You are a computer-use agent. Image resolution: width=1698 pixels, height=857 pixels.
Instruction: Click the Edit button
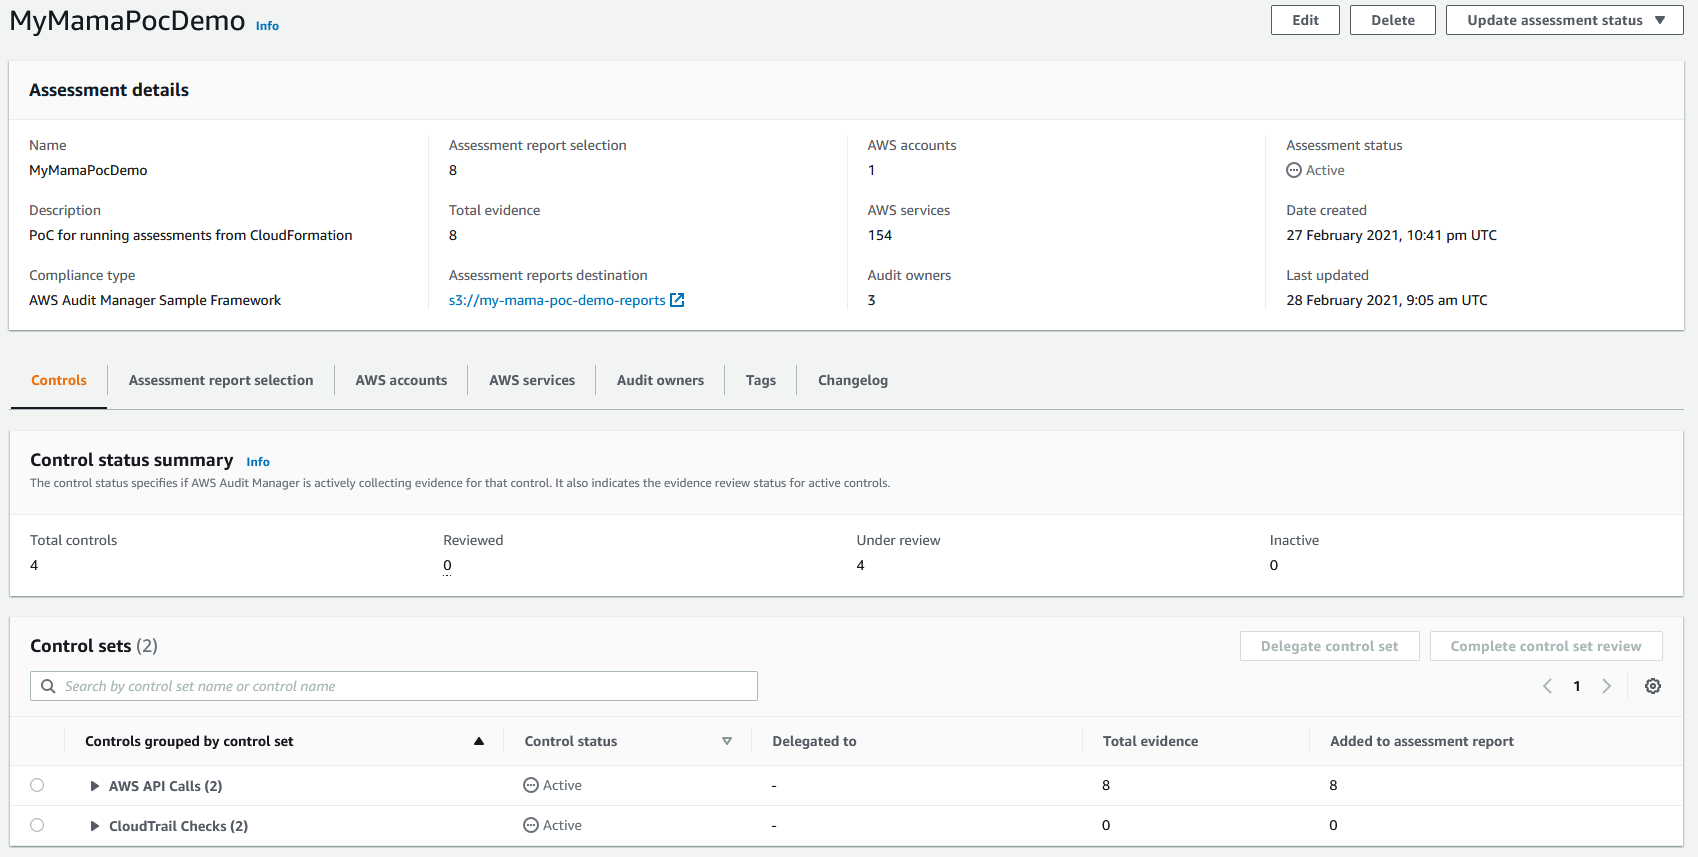coord(1305,20)
